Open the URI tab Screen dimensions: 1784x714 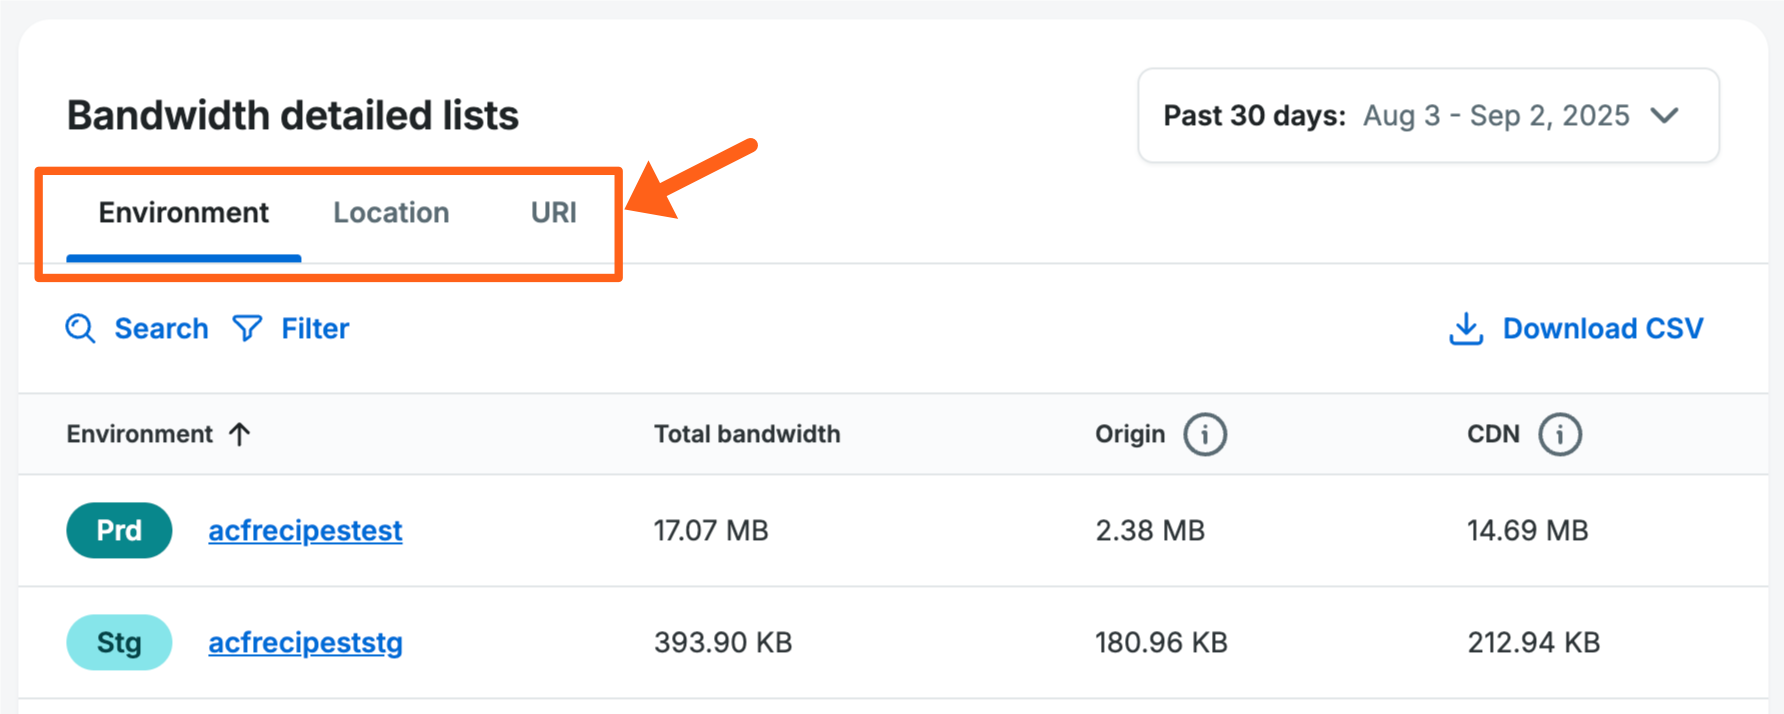click(553, 213)
